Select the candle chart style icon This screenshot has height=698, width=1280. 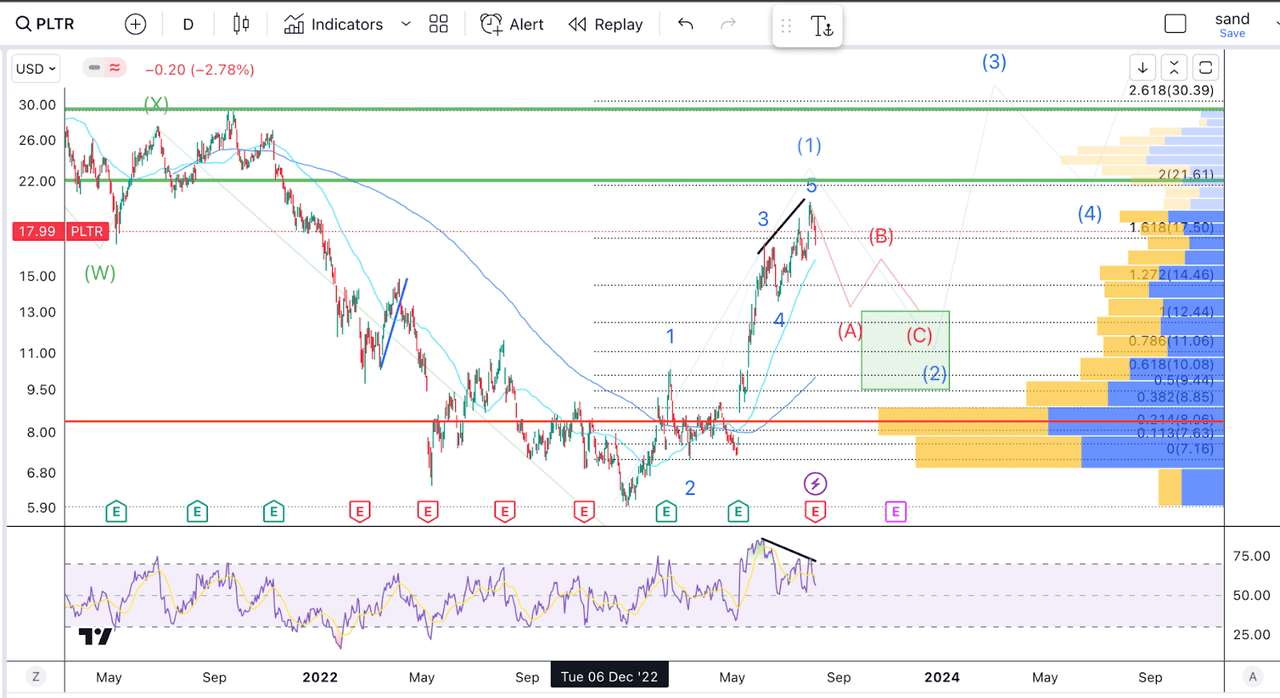[x=240, y=23]
